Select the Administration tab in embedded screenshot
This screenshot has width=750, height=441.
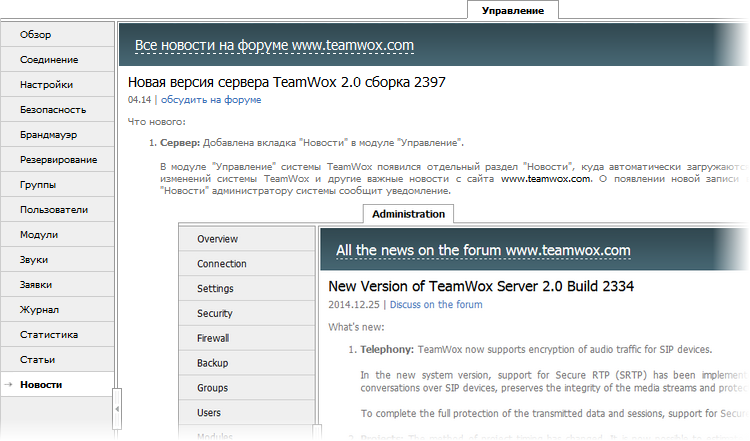408,214
